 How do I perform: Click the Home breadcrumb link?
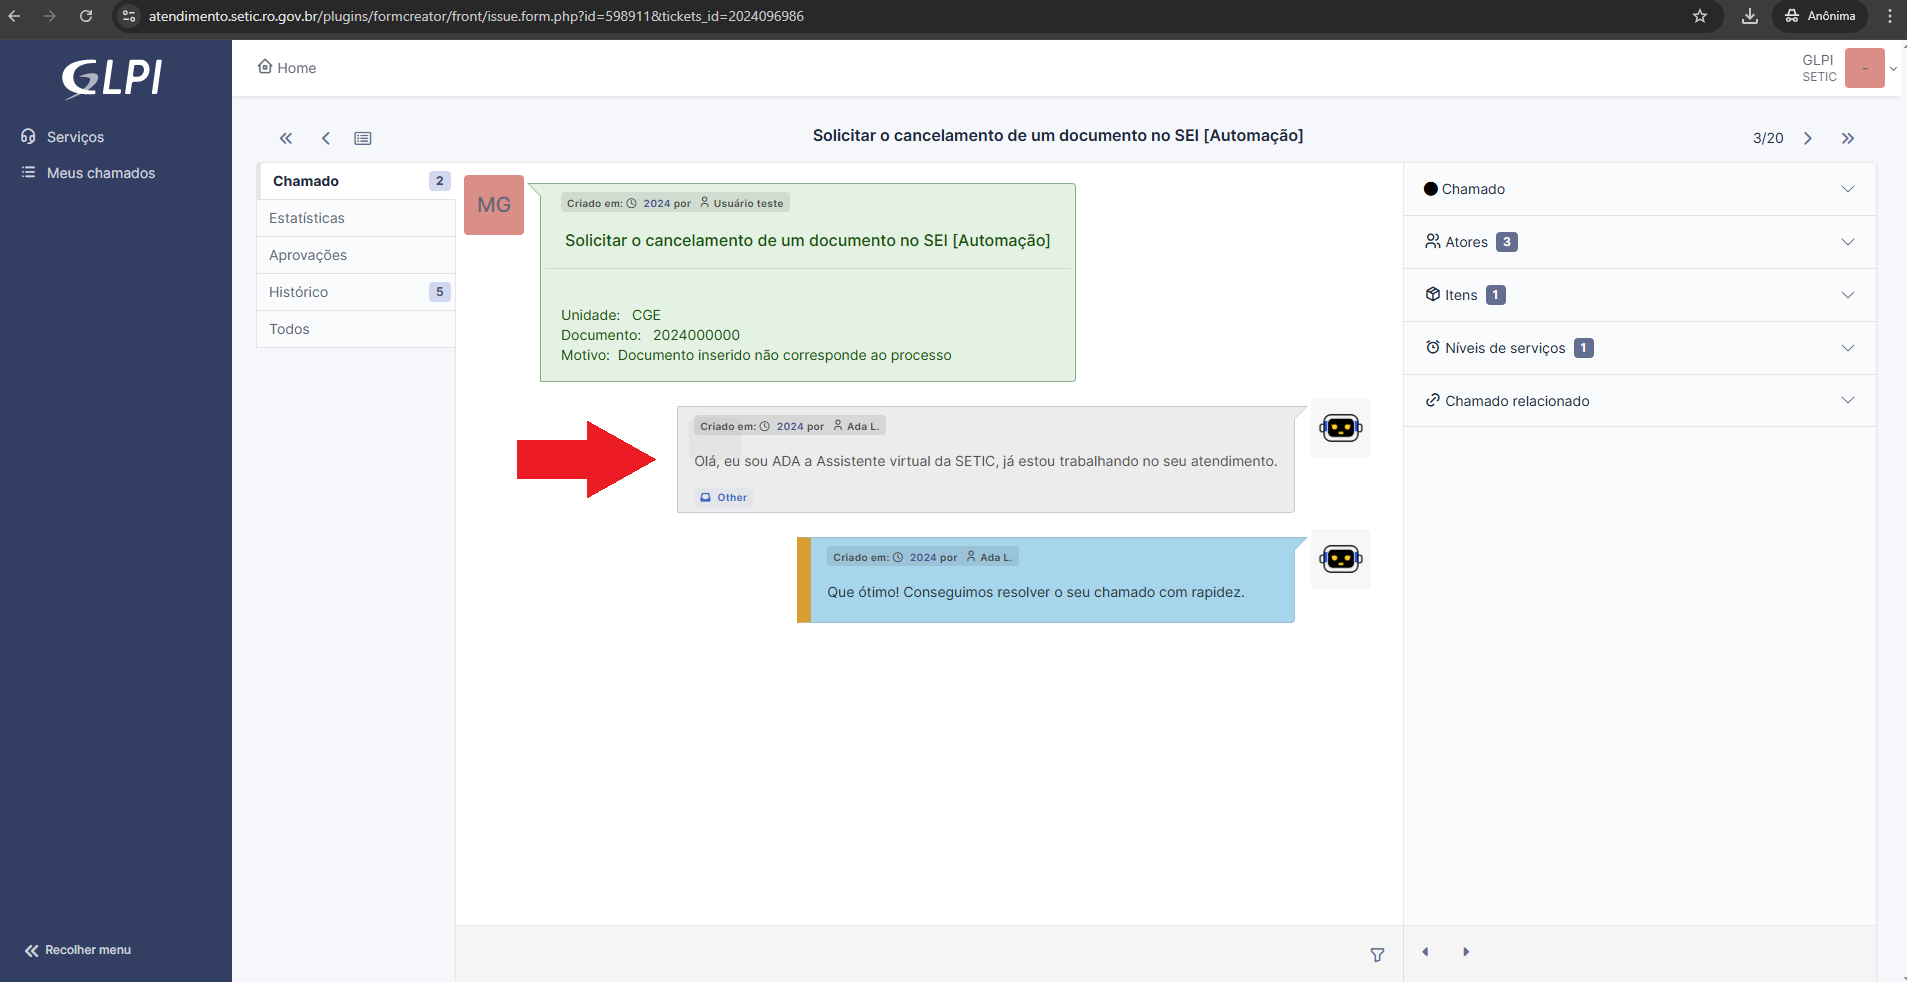(x=287, y=67)
